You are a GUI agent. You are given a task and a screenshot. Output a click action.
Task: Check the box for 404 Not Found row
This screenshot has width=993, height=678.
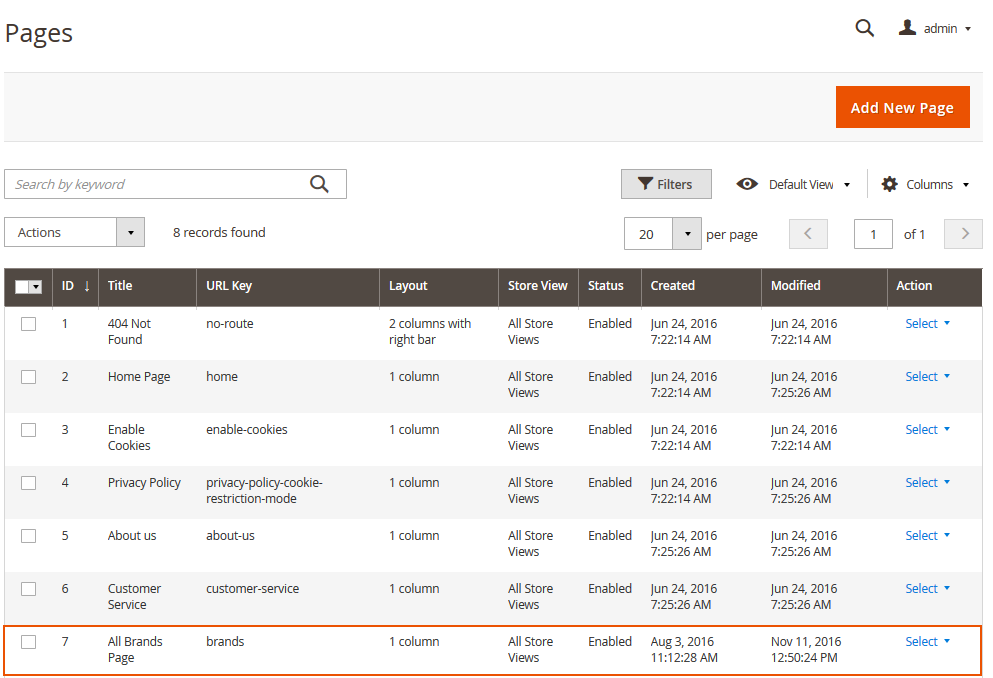click(x=29, y=324)
